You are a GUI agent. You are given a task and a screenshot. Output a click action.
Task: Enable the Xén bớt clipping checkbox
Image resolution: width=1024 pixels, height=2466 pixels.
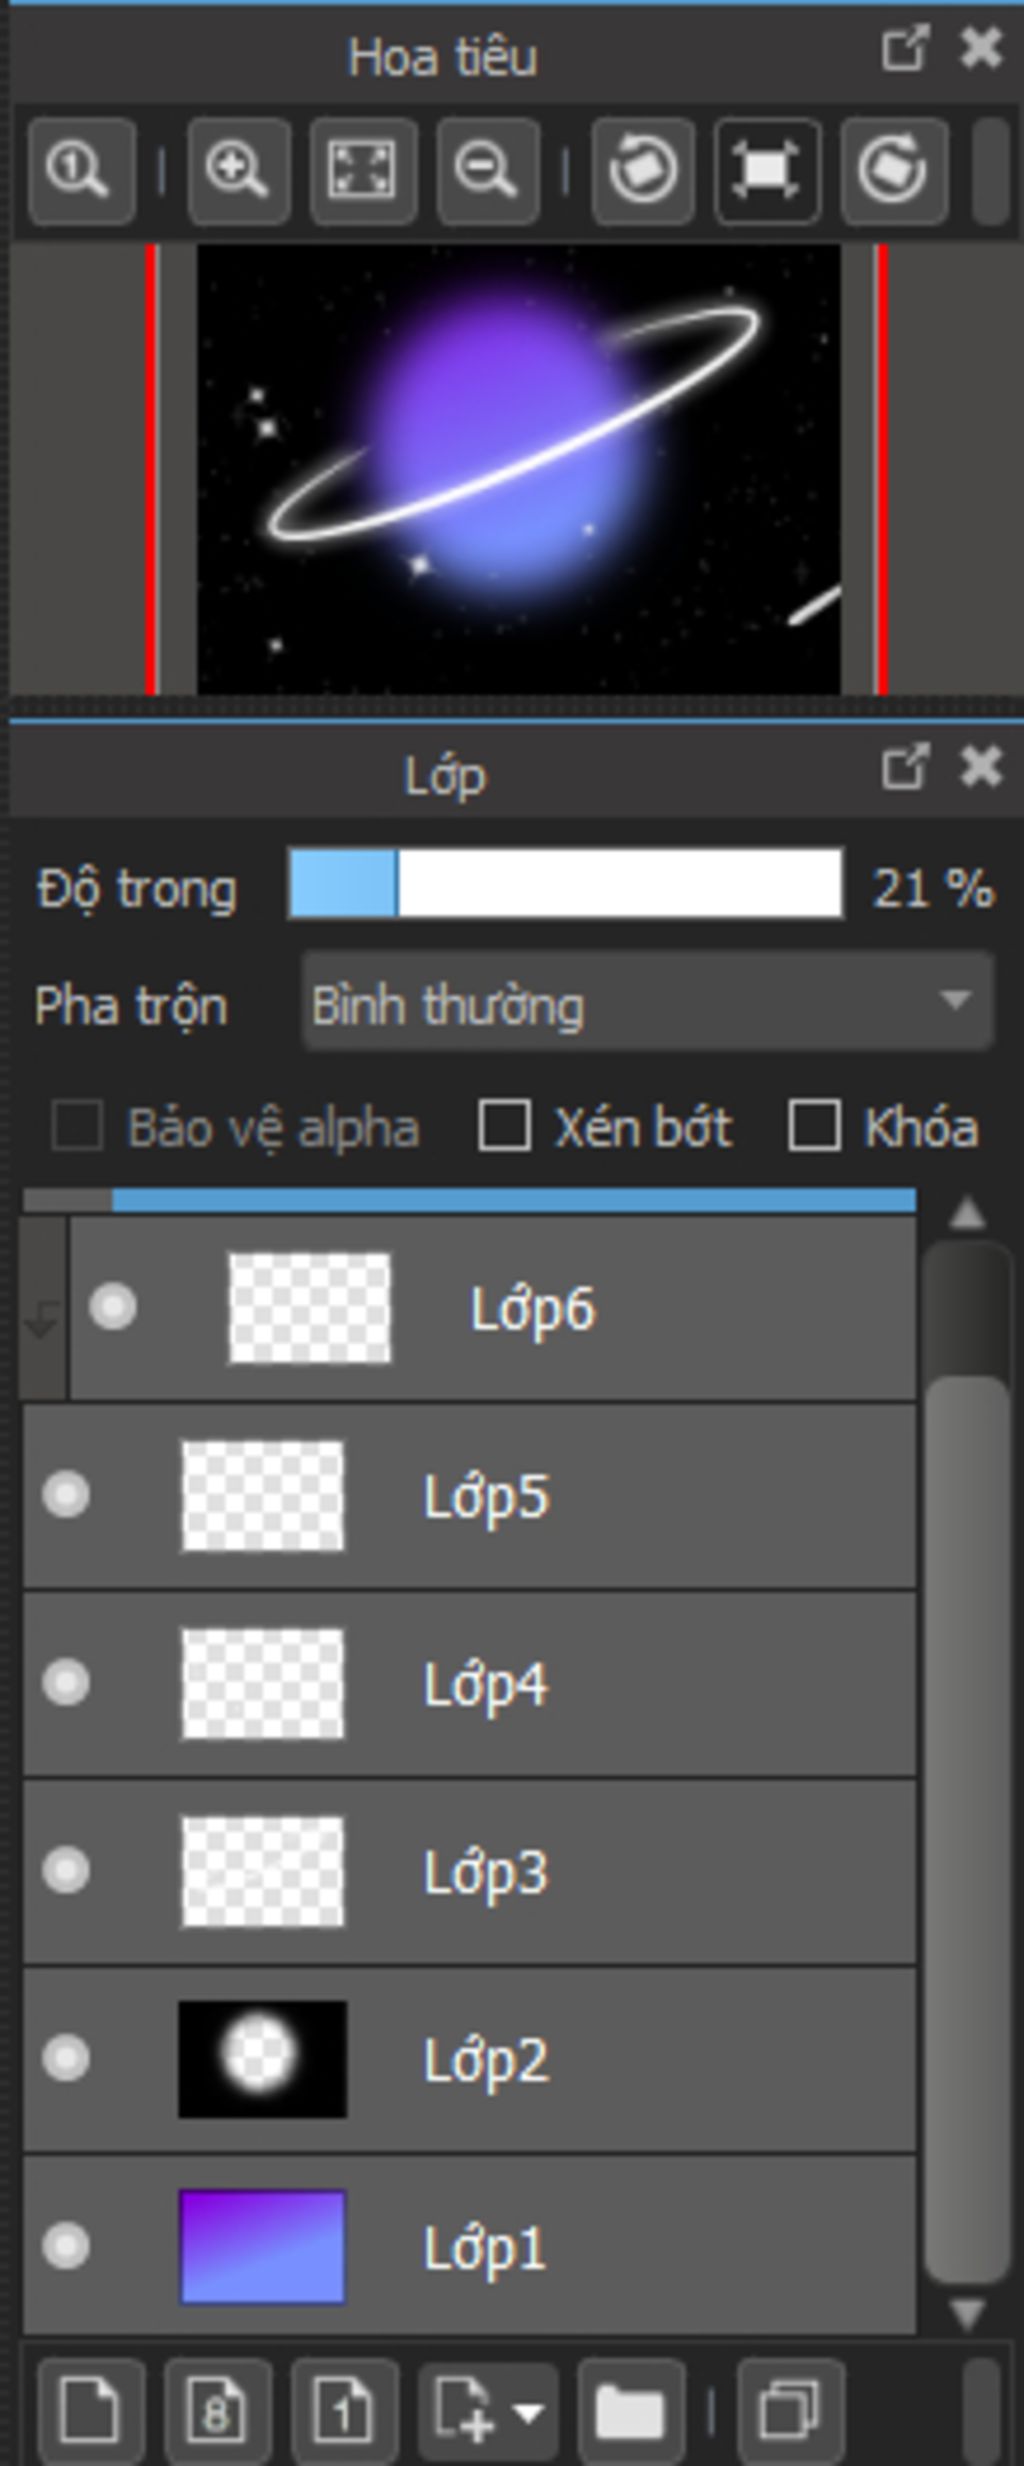tap(504, 1127)
